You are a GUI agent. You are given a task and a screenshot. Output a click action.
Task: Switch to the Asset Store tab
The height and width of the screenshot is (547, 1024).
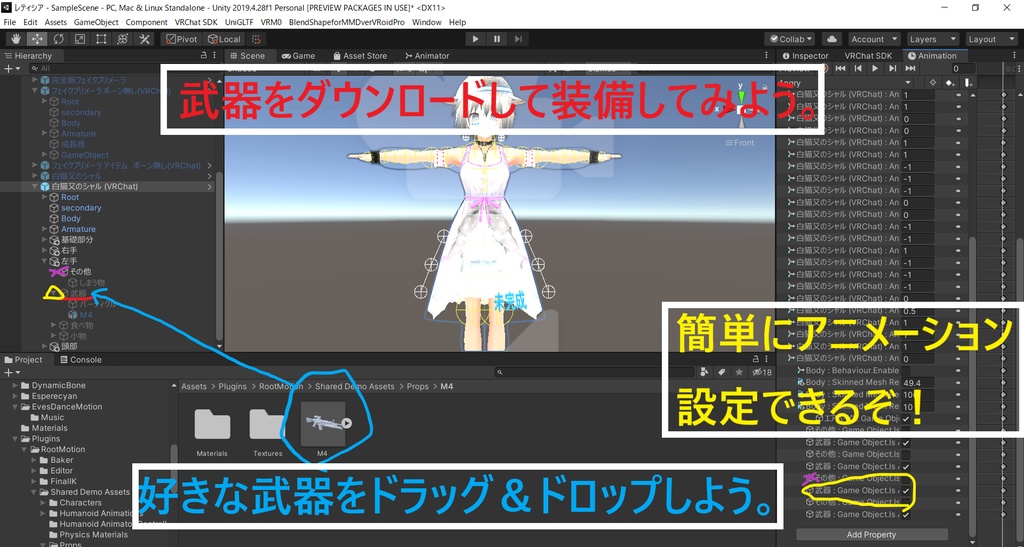[360, 56]
